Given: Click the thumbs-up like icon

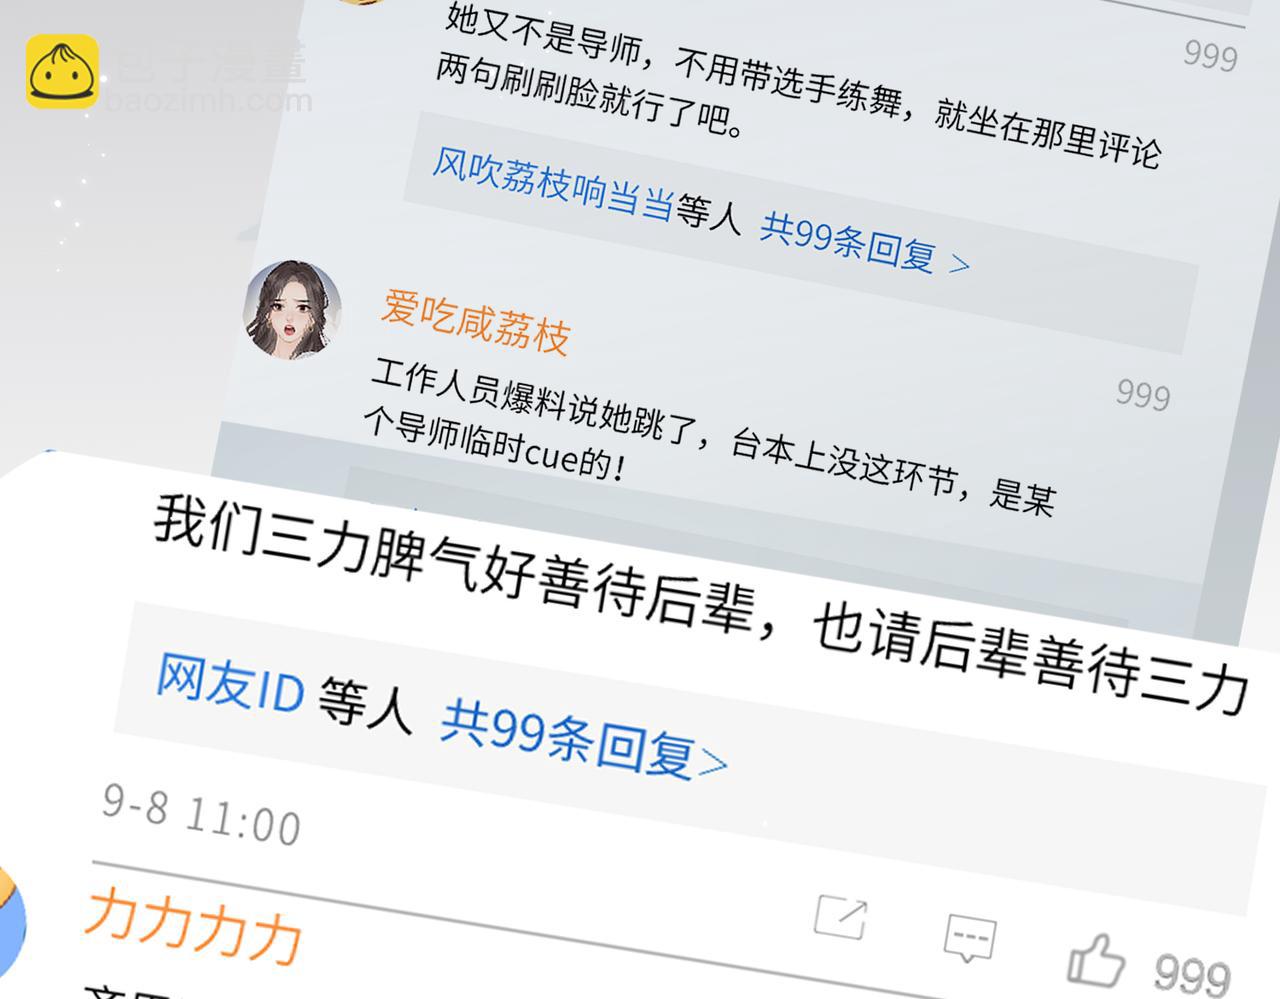Looking at the screenshot, I should pyautogui.click(x=1097, y=960).
